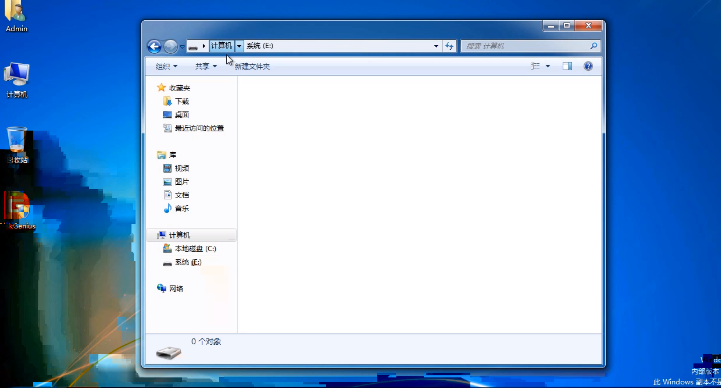Click the network icon beside 网络
The image size is (721, 388).
tap(161, 288)
